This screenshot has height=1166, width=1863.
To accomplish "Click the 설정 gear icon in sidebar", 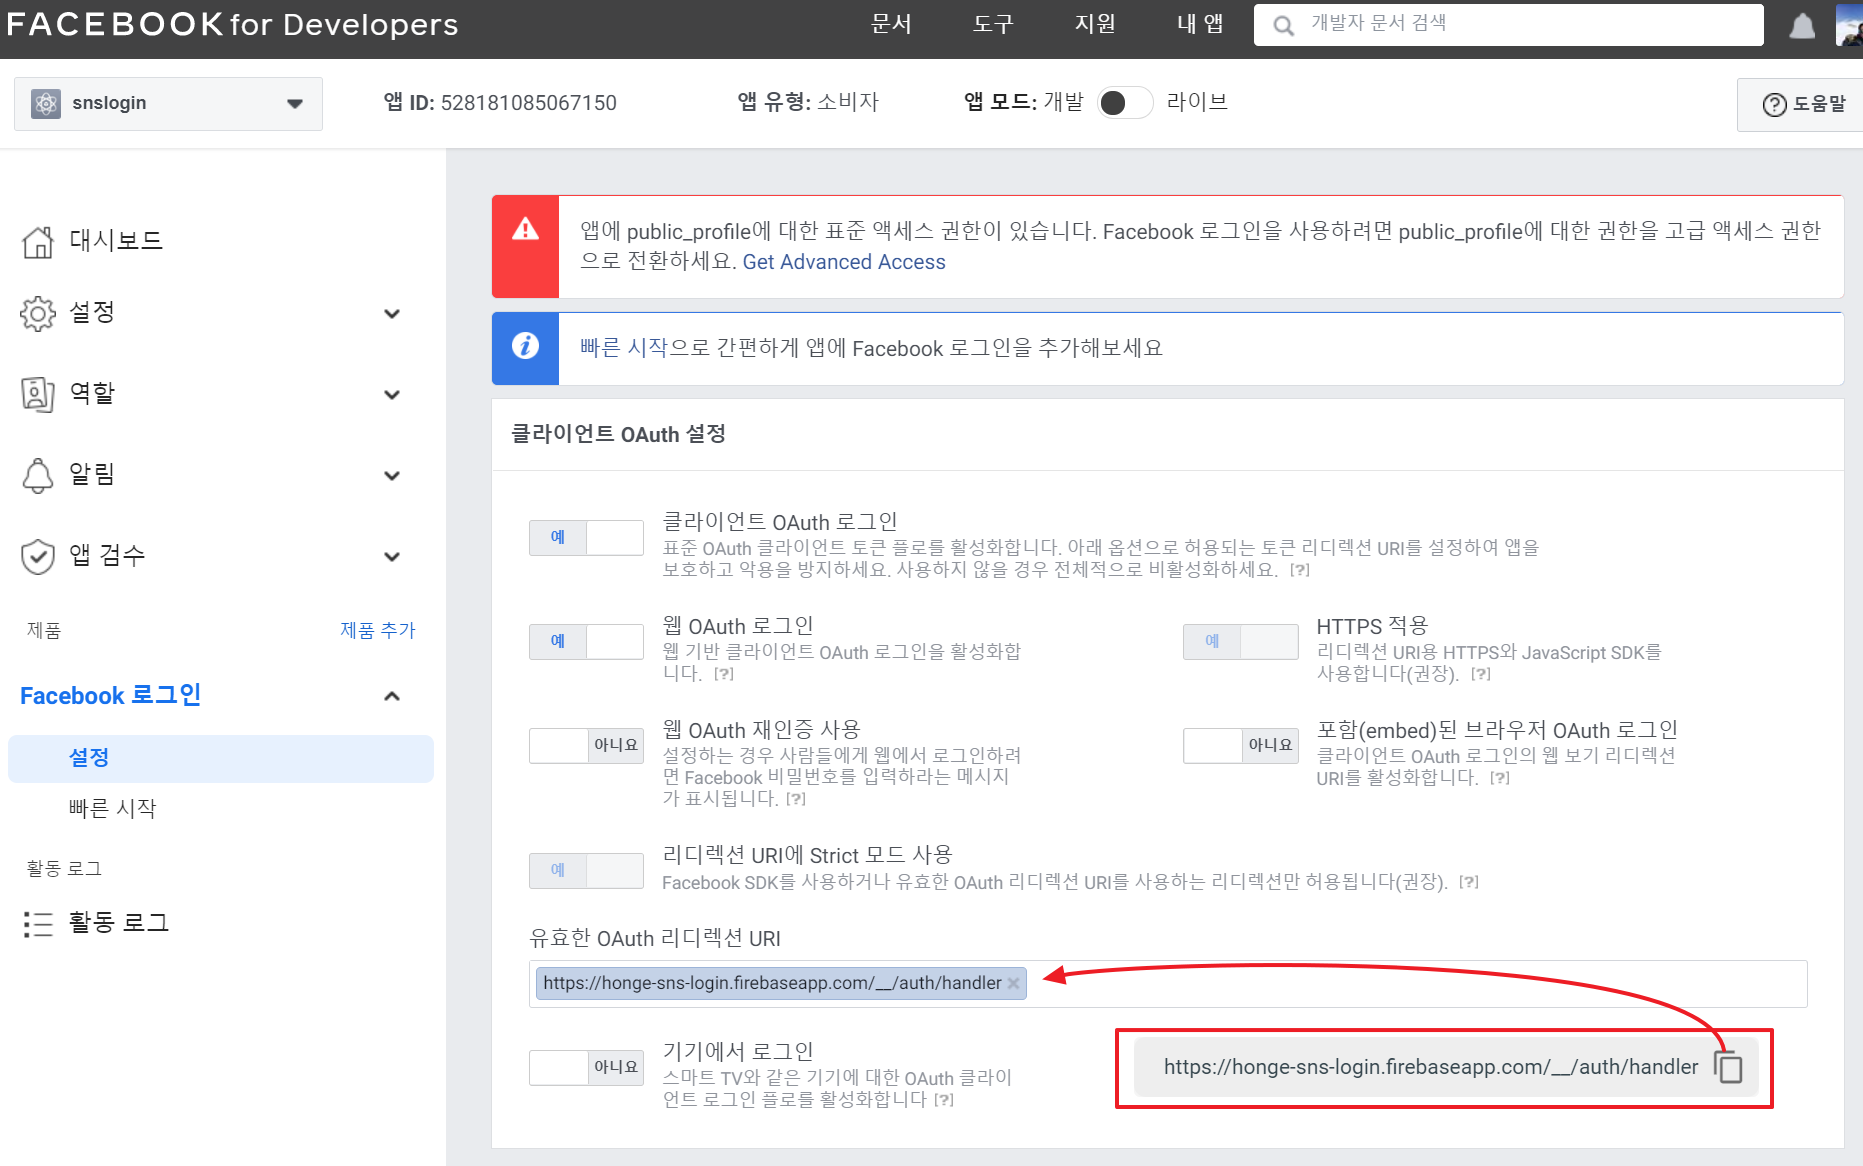I will click(38, 313).
